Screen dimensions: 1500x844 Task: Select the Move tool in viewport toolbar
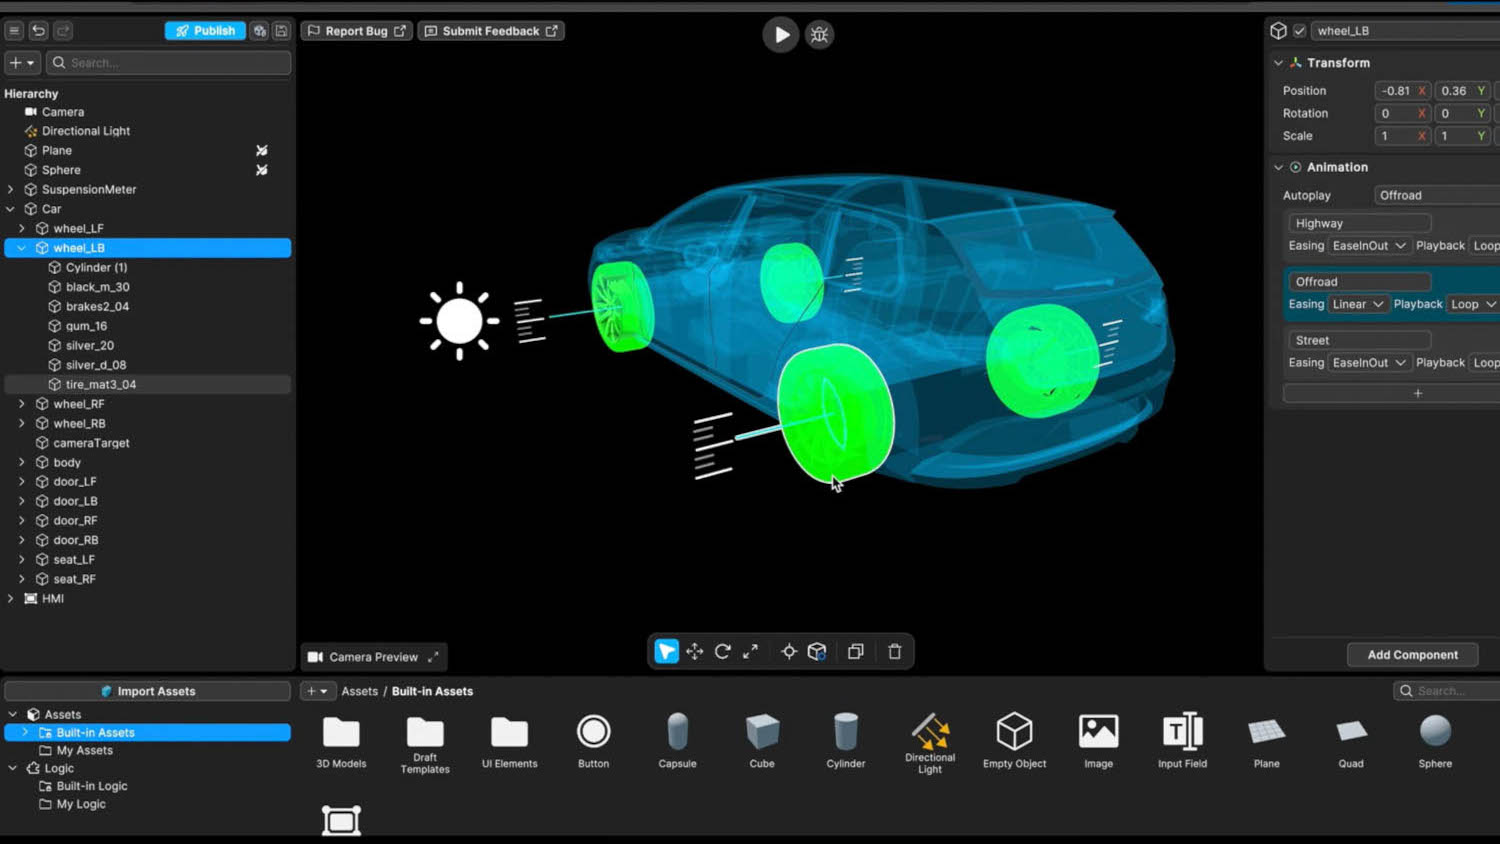[x=694, y=652]
